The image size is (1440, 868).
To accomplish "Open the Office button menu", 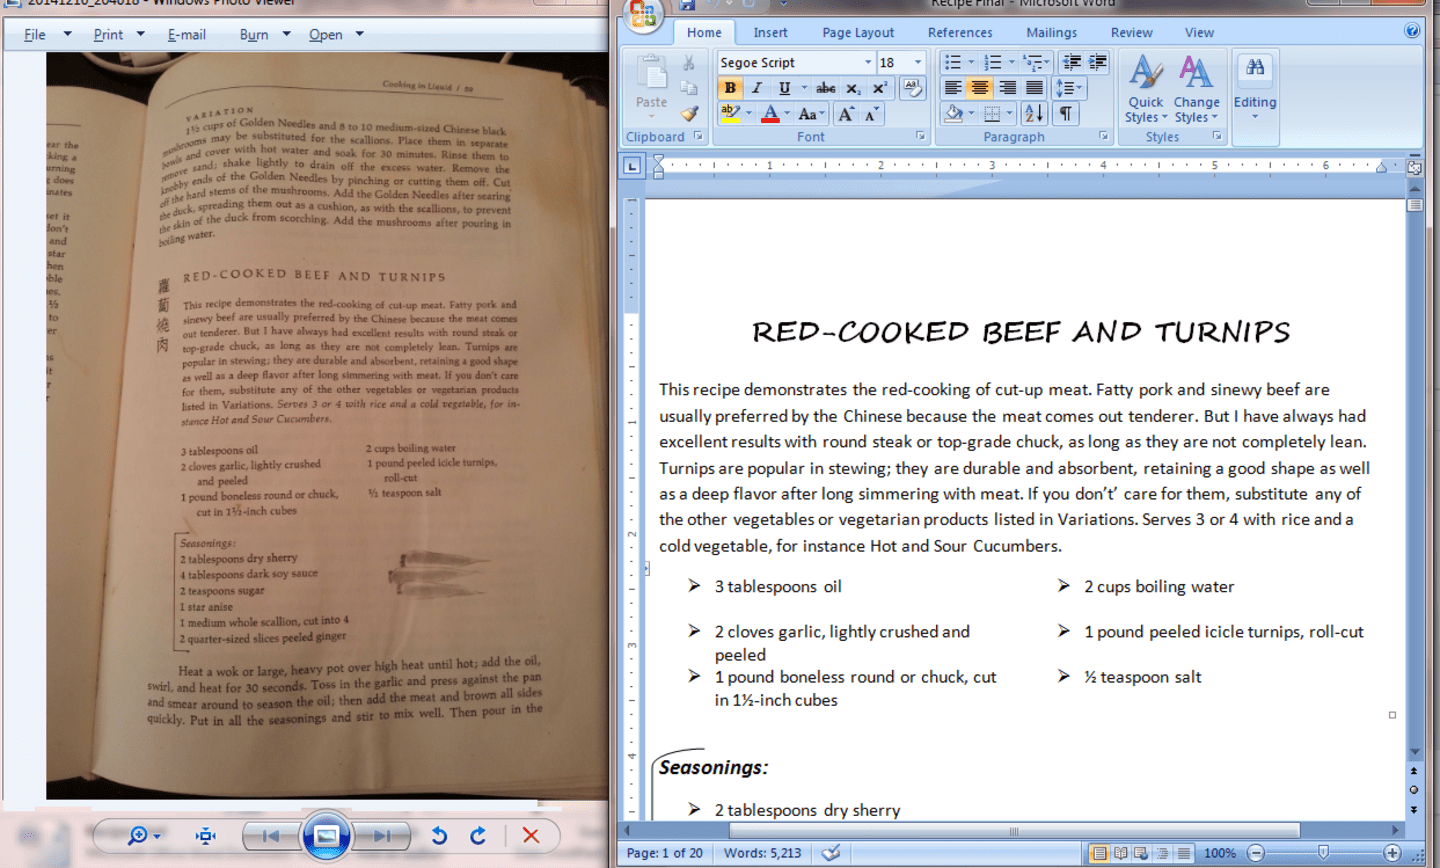I will pos(644,14).
